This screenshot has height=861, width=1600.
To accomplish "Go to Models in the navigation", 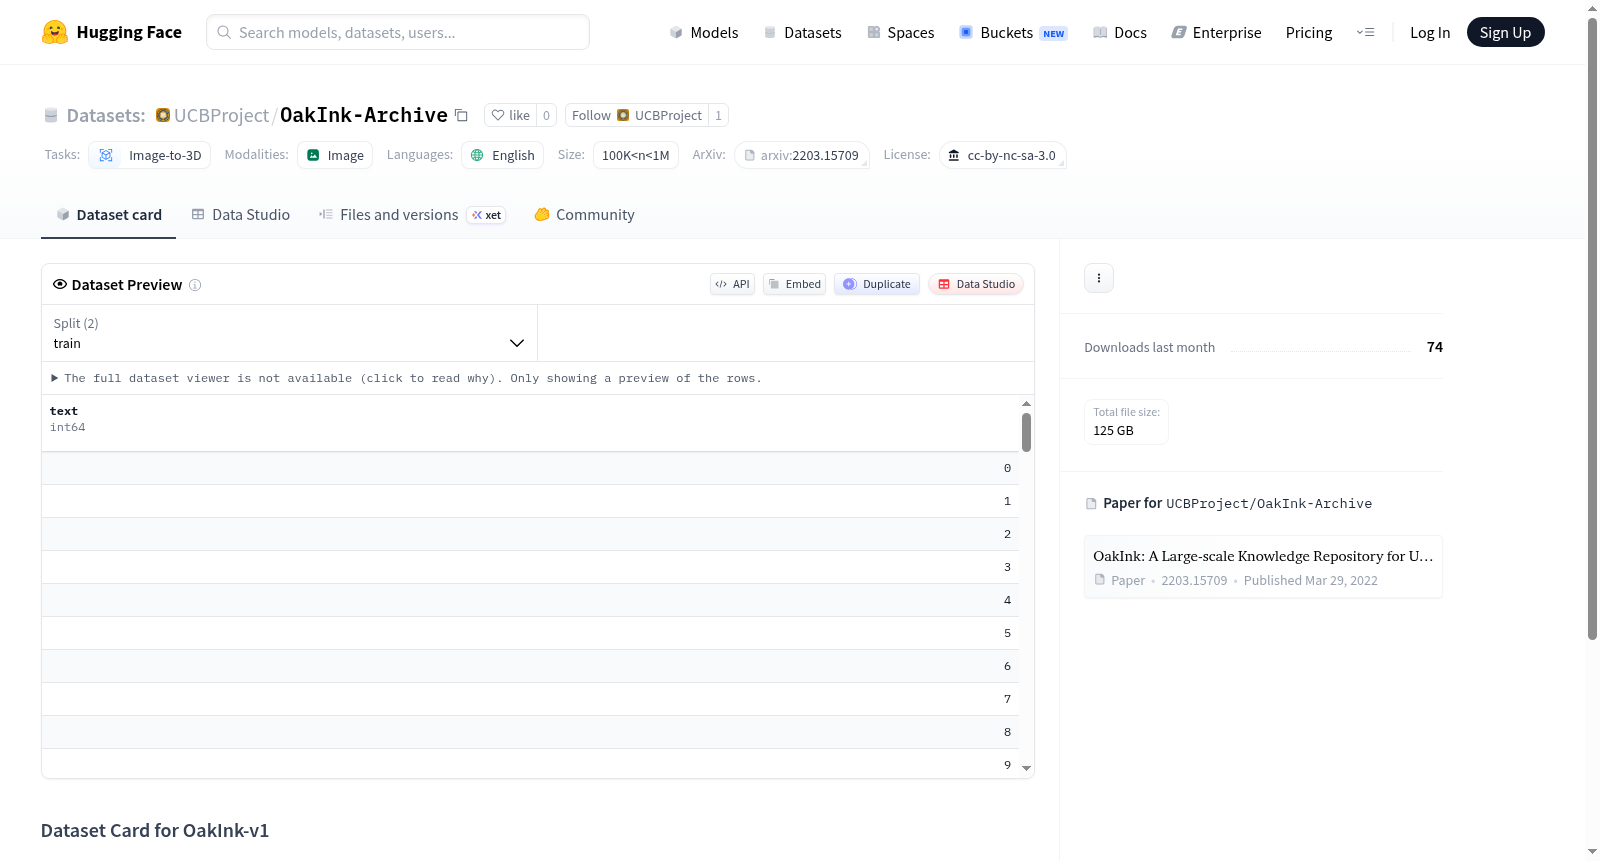I will pos(704,32).
